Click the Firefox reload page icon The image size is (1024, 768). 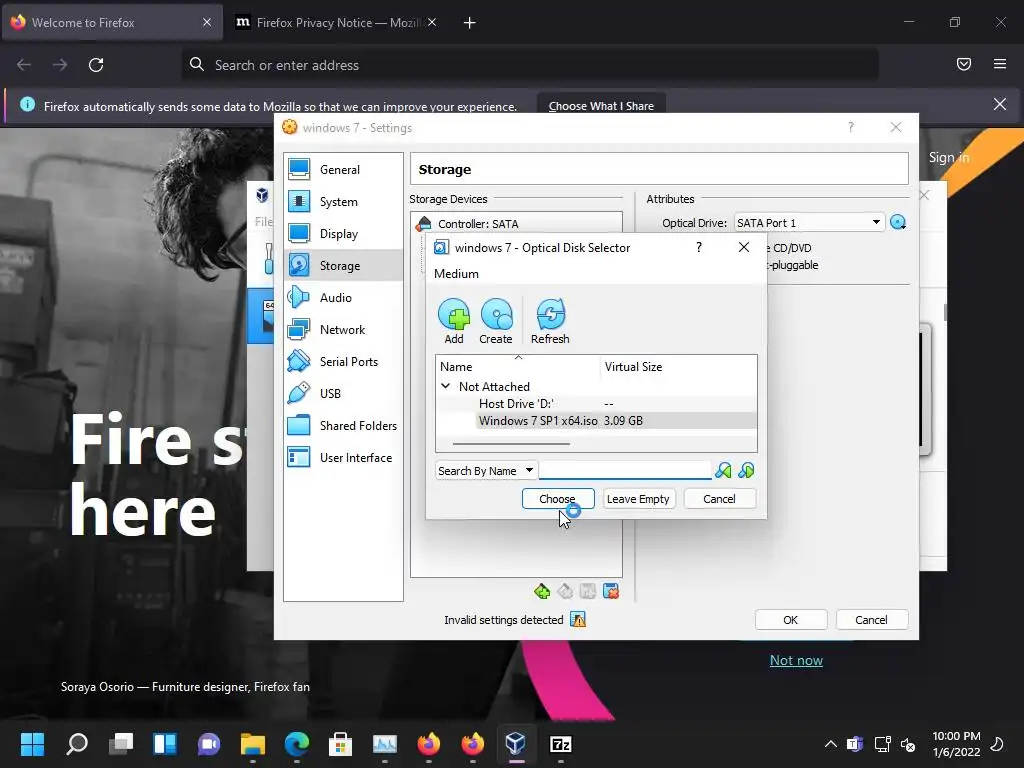(96, 65)
